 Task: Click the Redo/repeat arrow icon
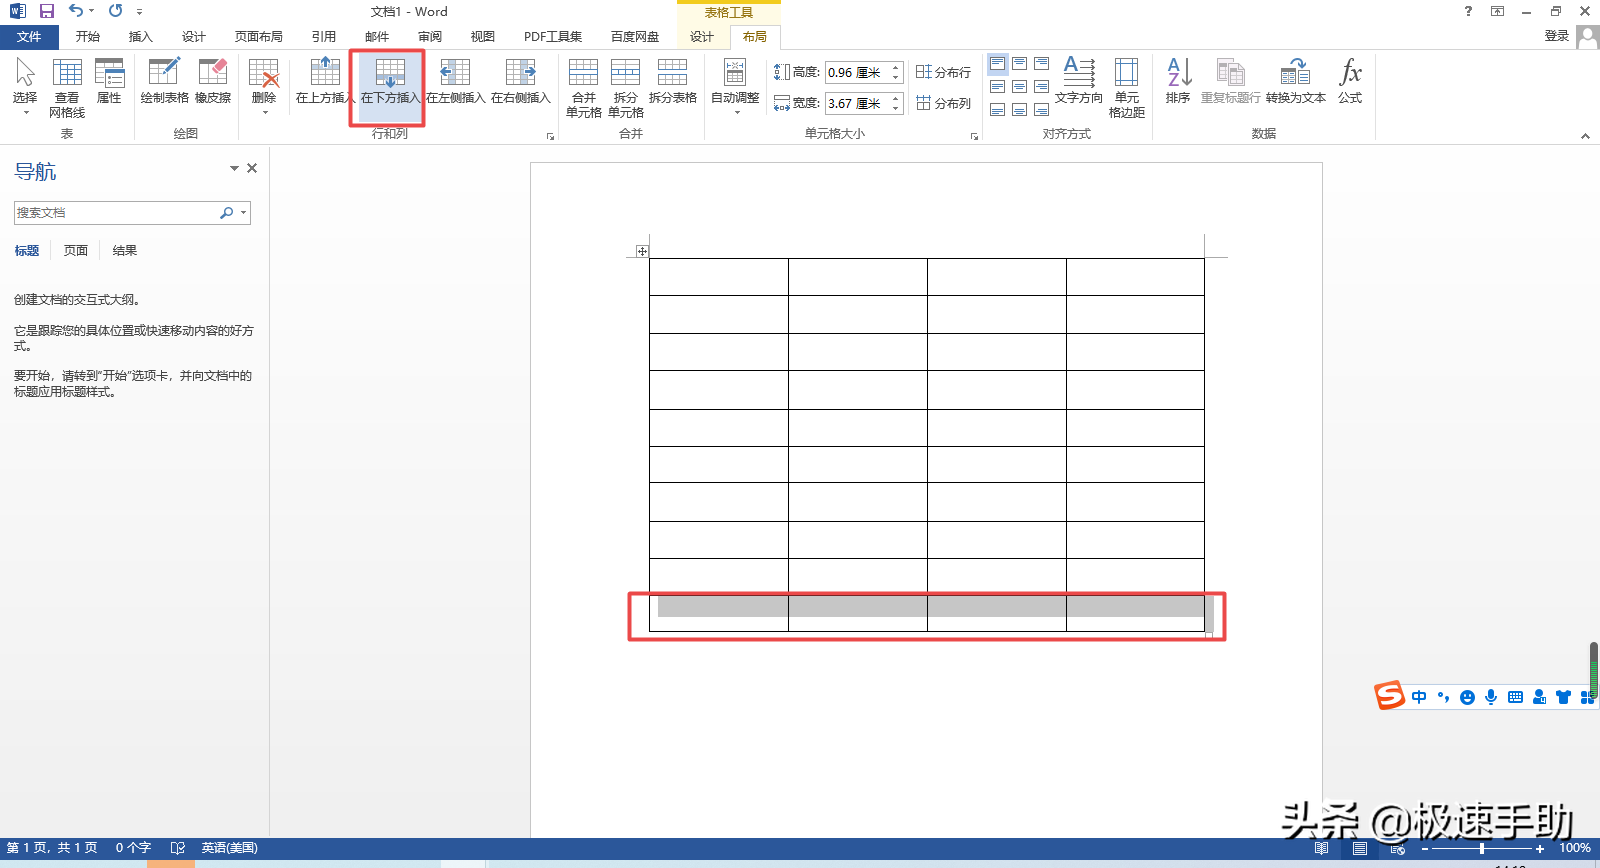tap(115, 11)
